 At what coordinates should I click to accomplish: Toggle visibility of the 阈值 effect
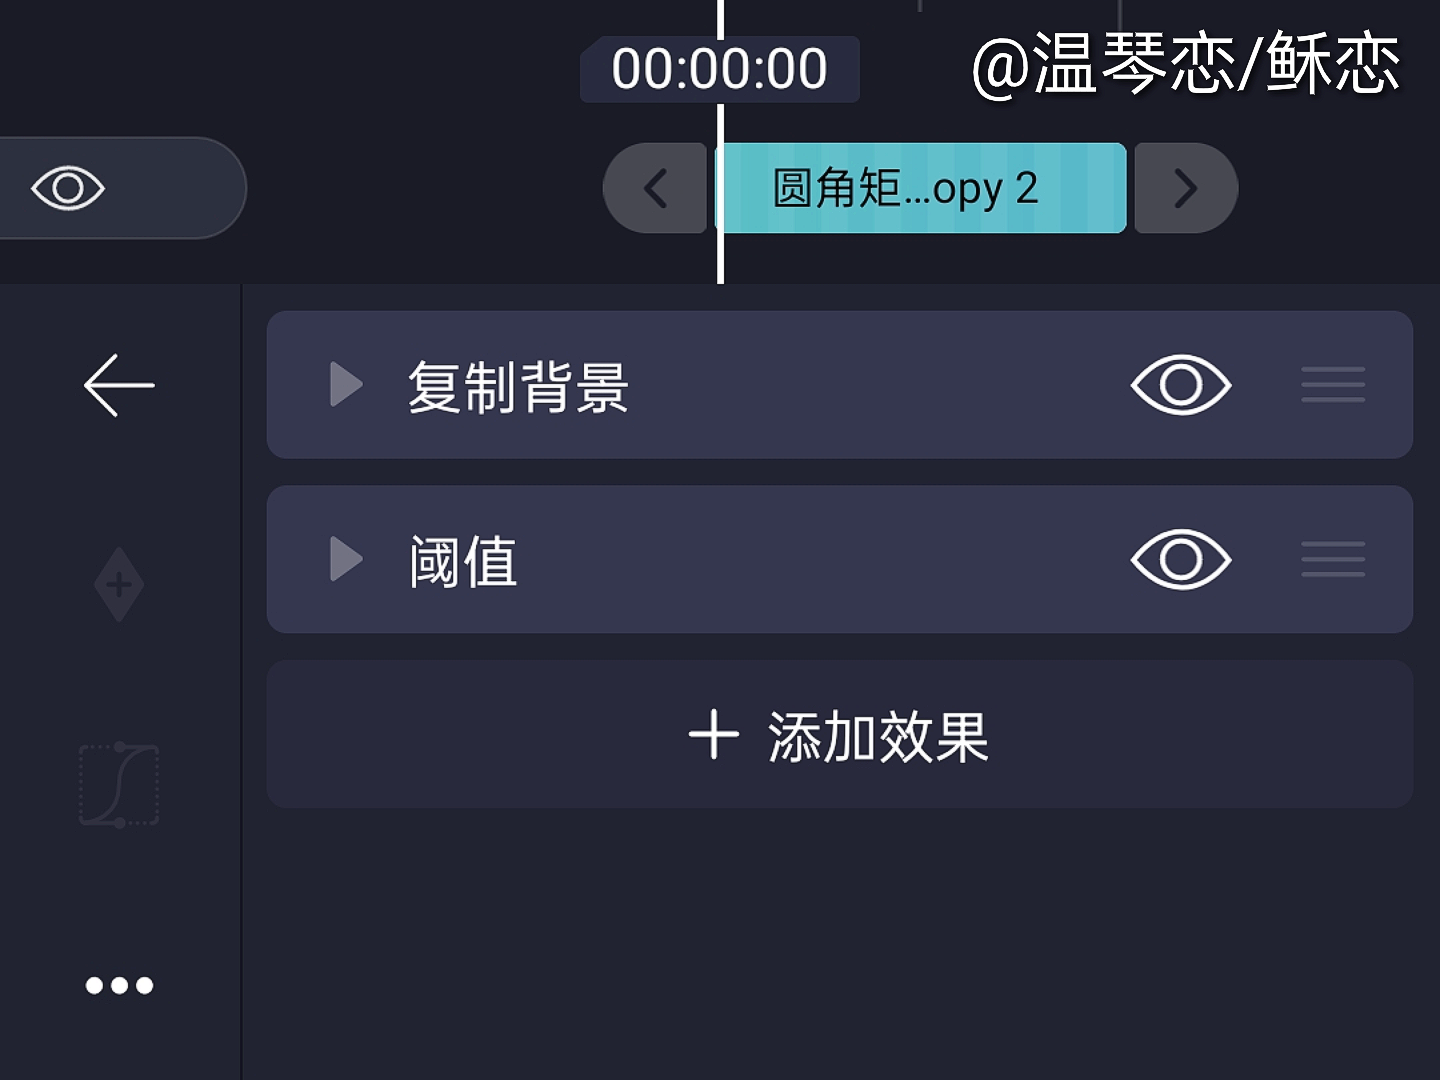1181,560
